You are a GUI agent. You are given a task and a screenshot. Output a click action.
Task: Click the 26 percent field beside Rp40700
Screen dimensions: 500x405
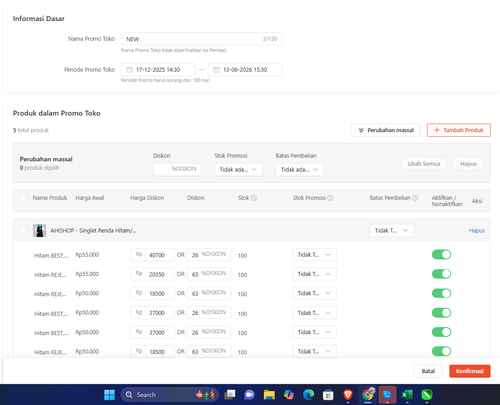click(x=209, y=255)
